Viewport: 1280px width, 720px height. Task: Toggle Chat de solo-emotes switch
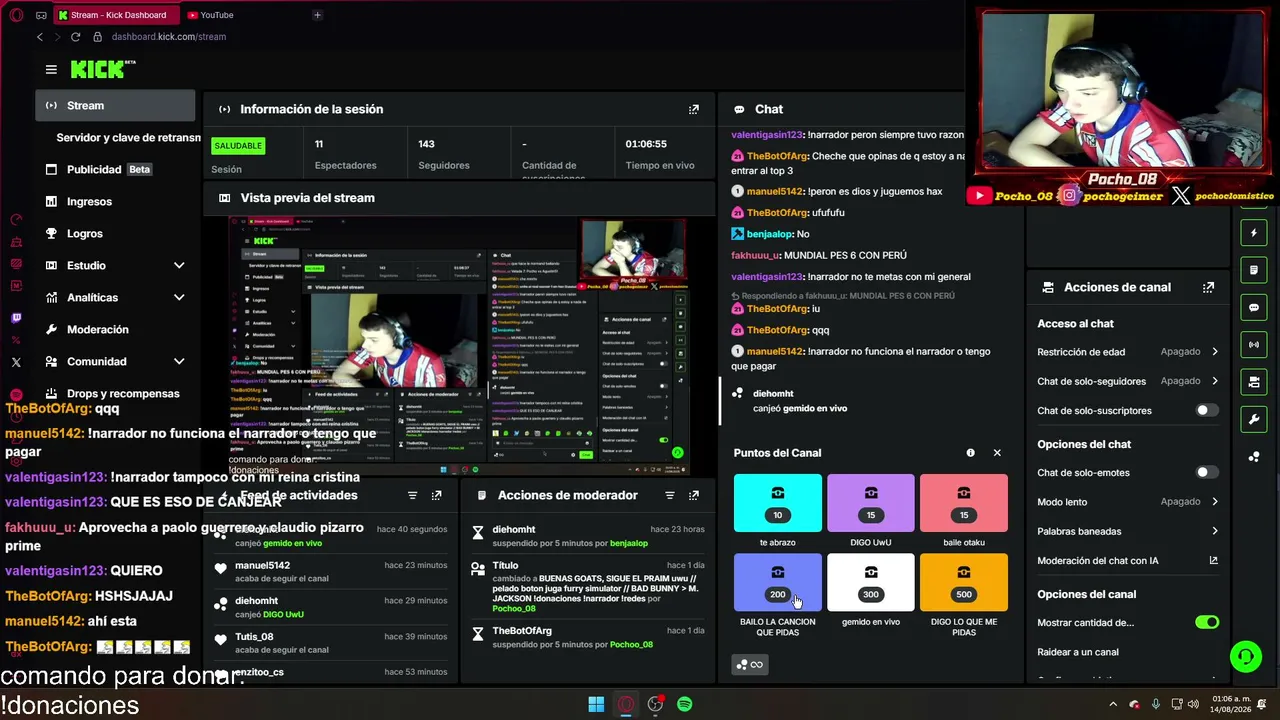(1207, 472)
